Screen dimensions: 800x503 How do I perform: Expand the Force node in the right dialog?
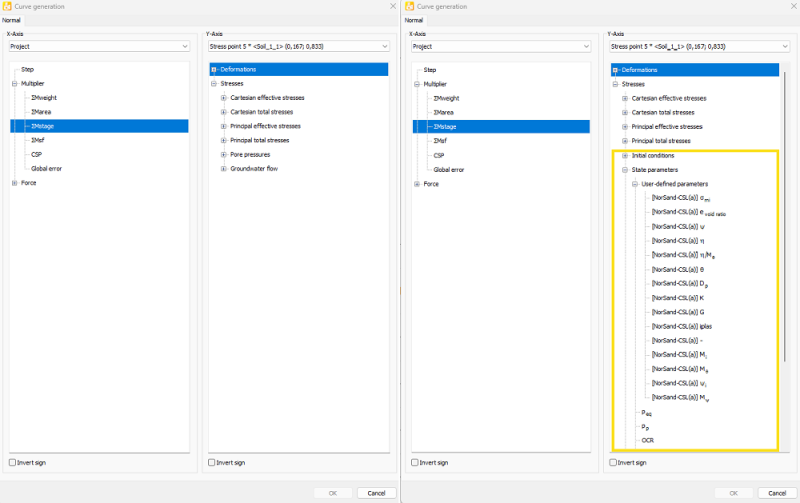pos(416,183)
